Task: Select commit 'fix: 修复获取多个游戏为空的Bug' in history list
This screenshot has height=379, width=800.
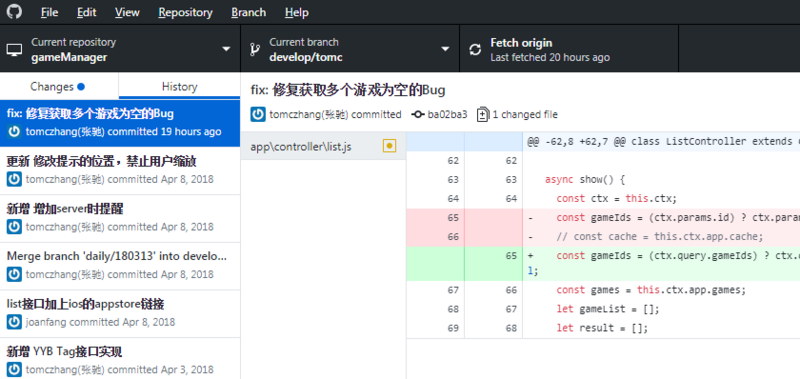Action: (x=120, y=123)
